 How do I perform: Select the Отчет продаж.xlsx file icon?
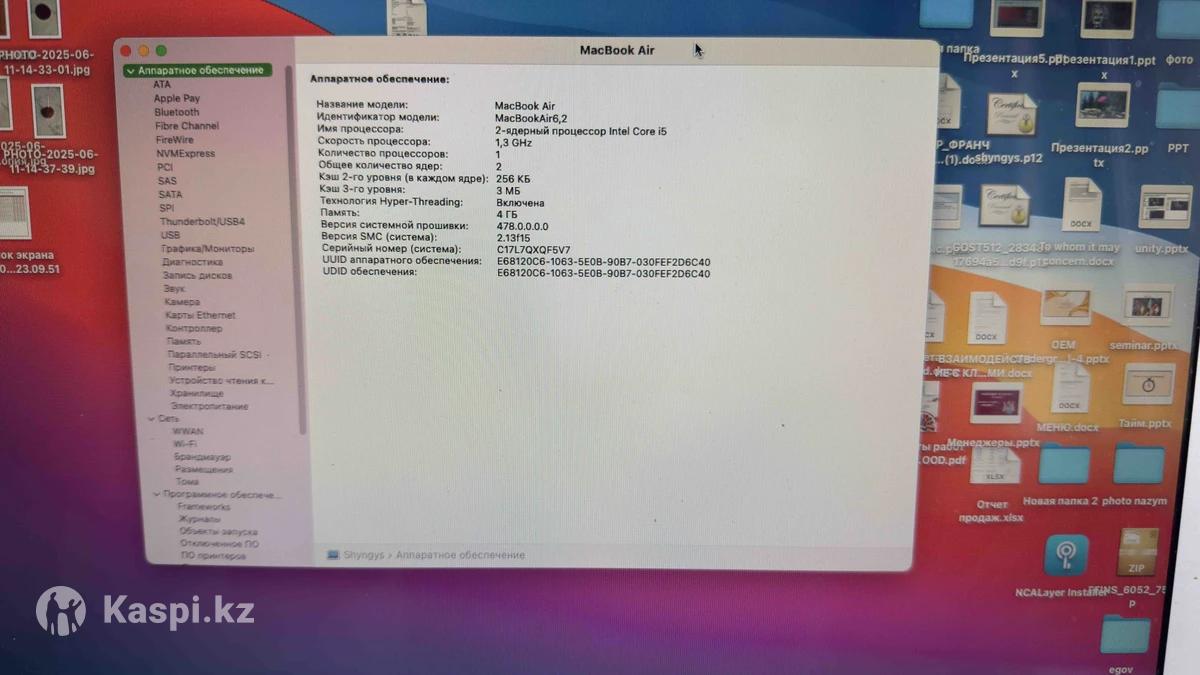(995, 466)
